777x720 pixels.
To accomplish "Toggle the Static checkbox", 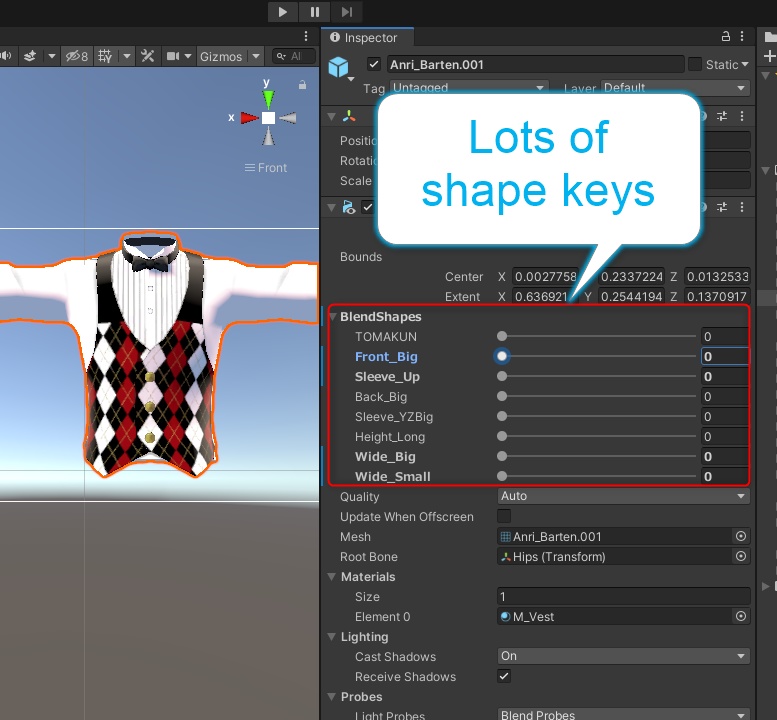I will [x=694, y=64].
